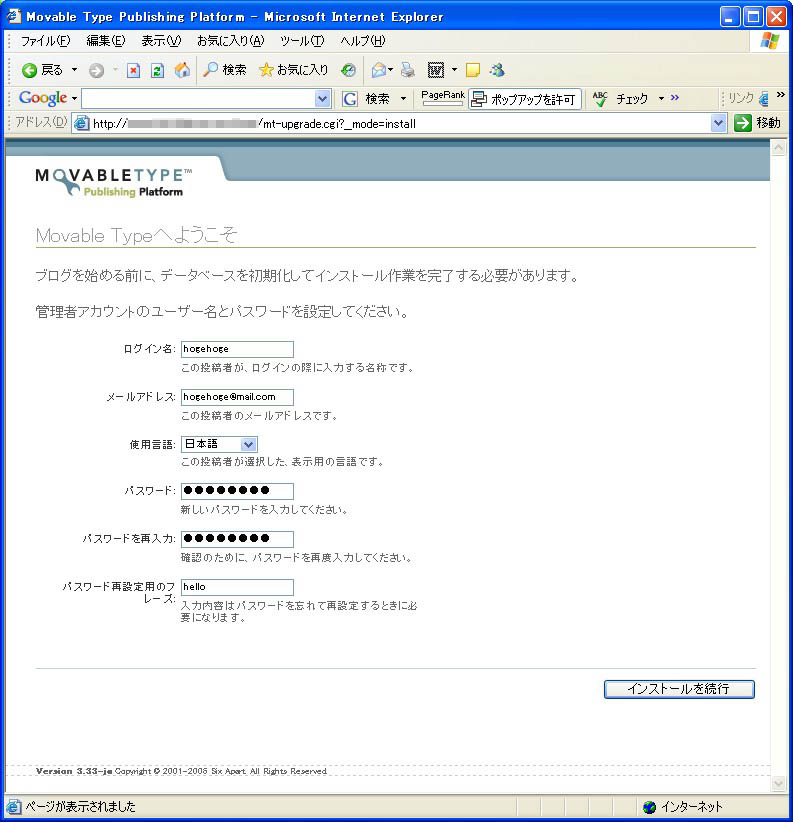Print the page using the printer icon
This screenshot has height=822, width=793.
(407, 70)
